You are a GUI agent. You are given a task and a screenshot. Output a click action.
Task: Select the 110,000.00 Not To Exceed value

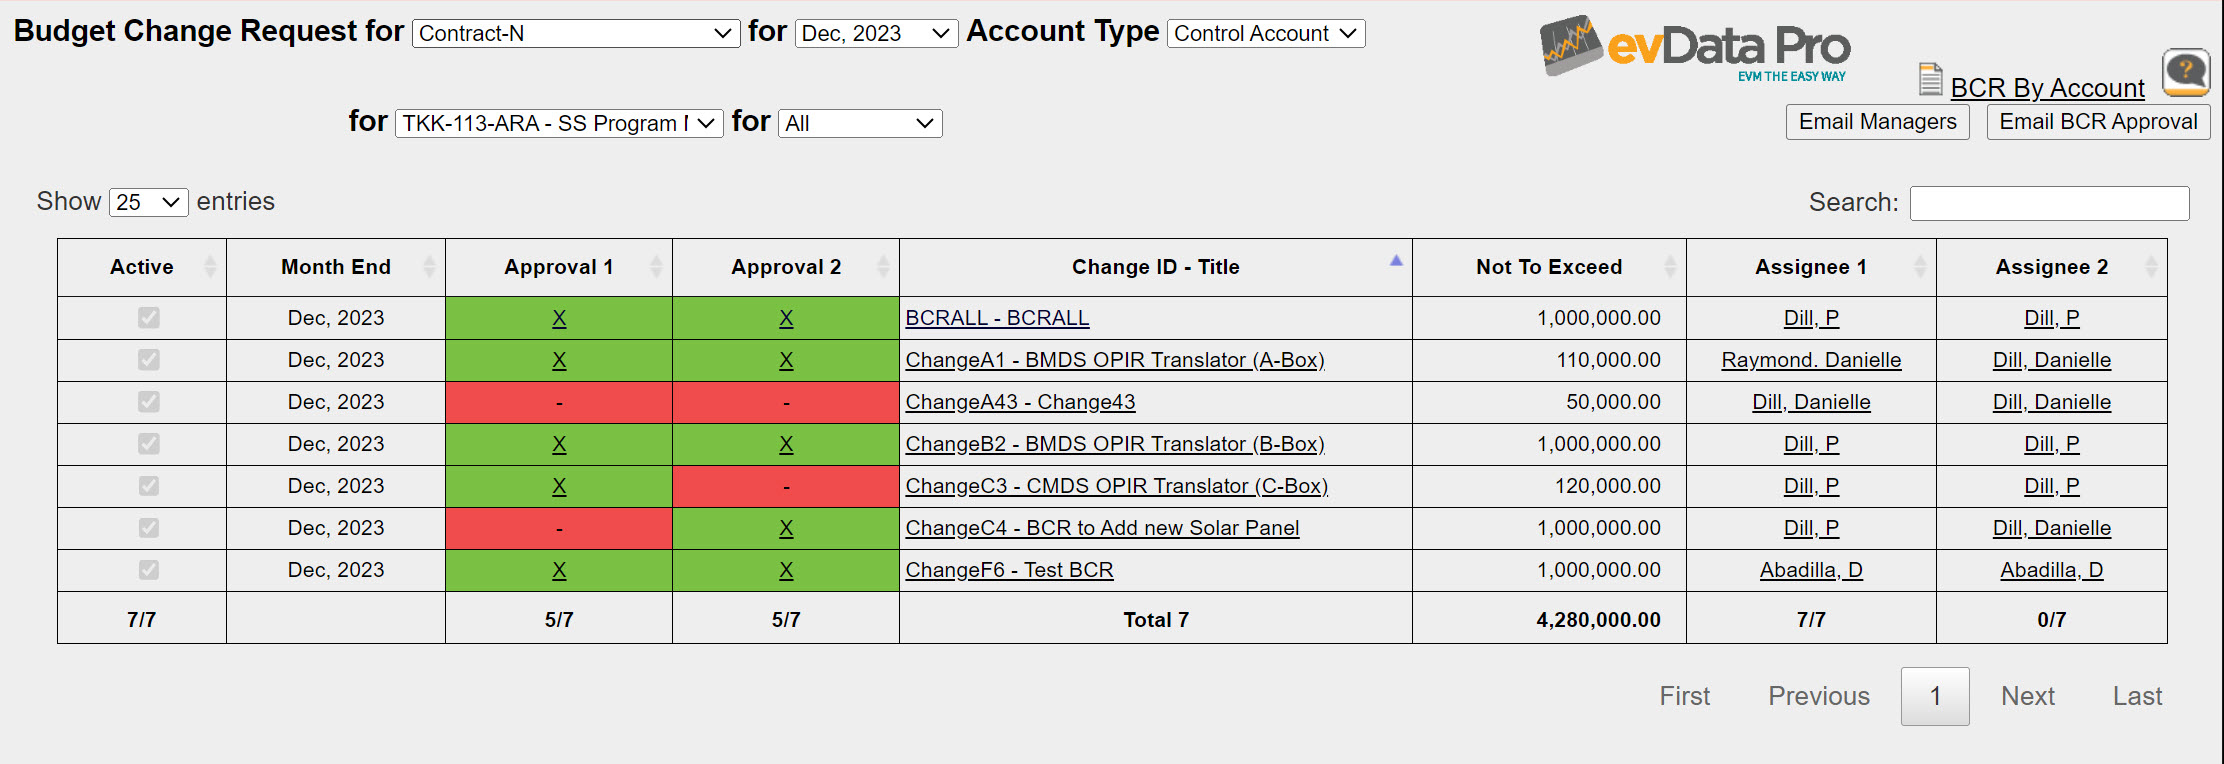pos(1608,360)
